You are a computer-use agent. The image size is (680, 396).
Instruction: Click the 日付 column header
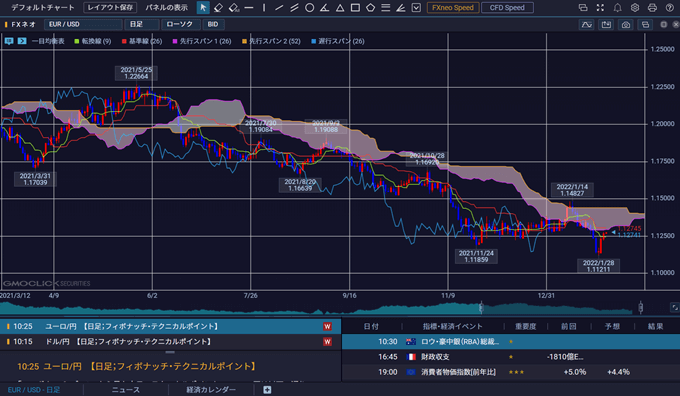tap(371, 327)
